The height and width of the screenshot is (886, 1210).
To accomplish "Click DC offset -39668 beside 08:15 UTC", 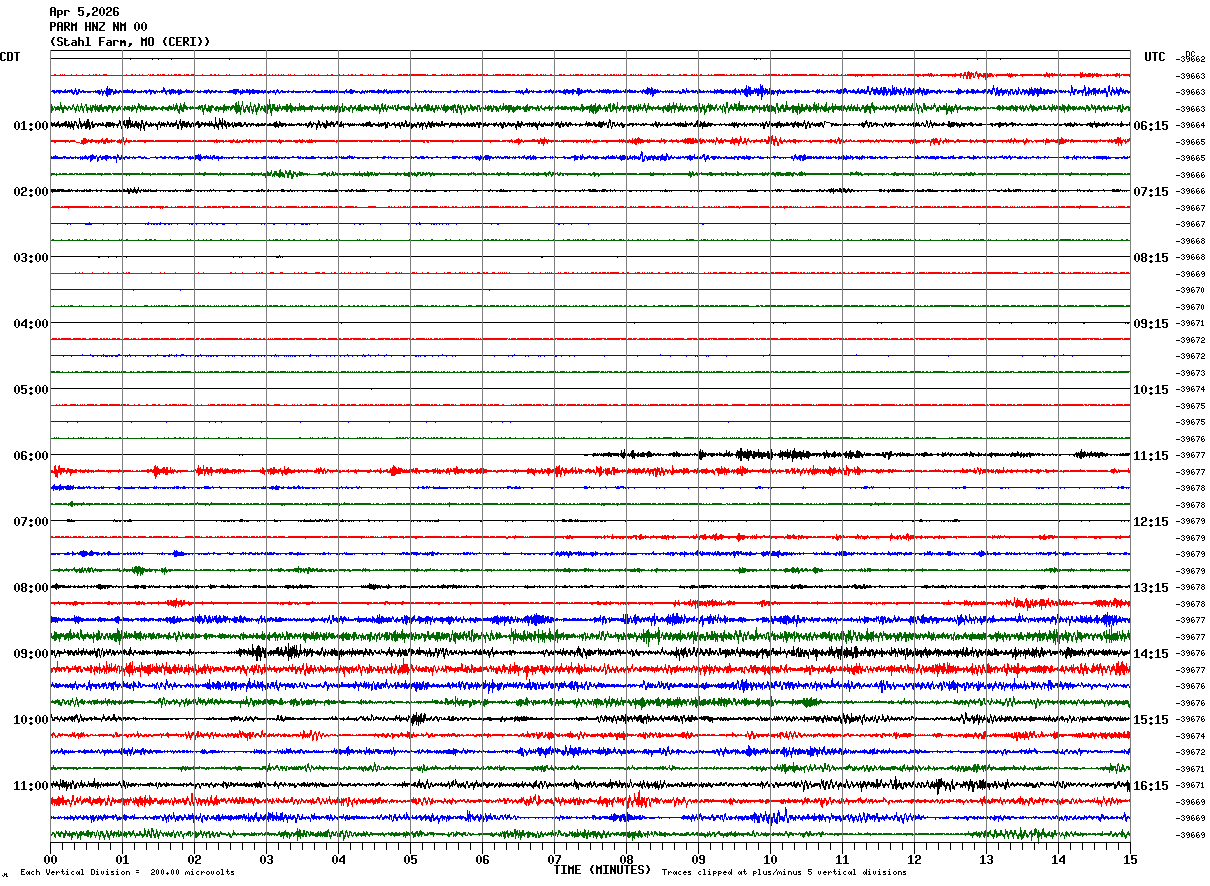I will click(x=1191, y=257).
